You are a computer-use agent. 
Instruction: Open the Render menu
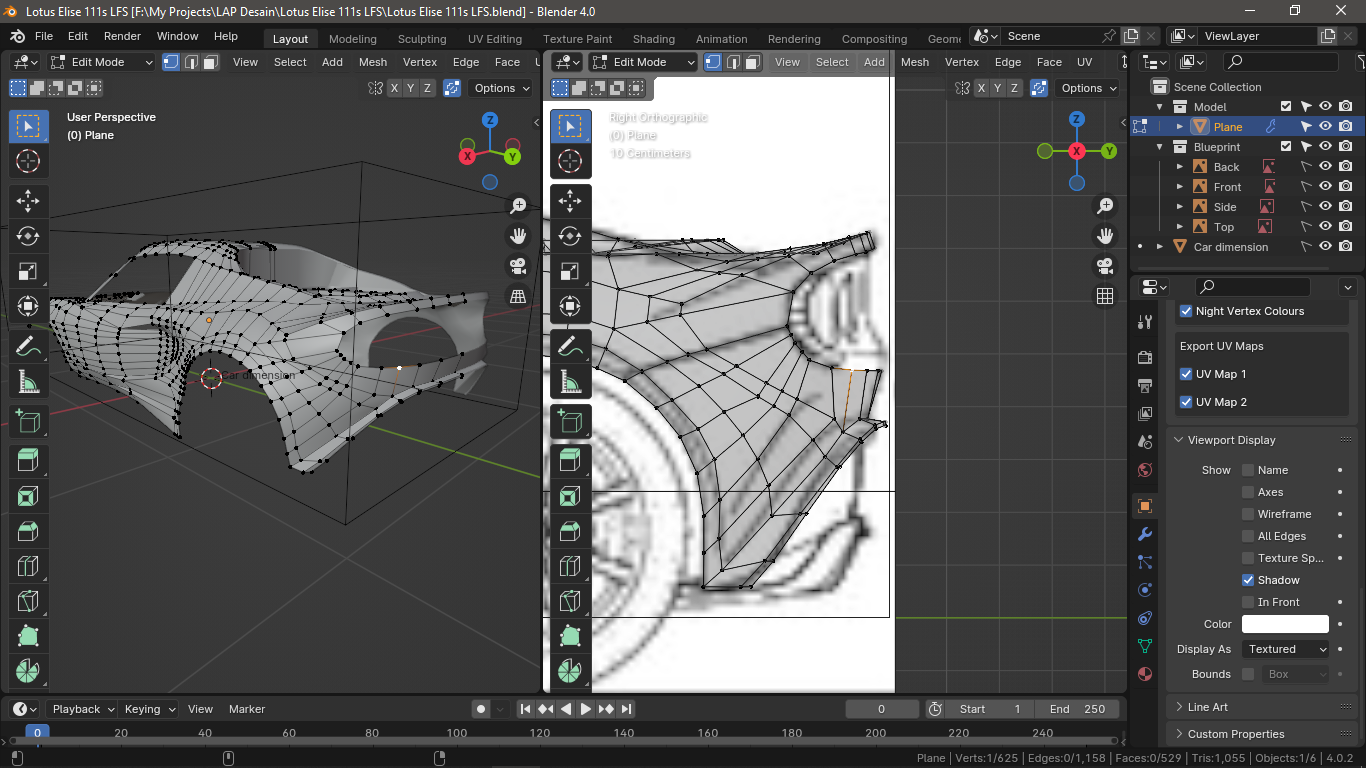point(122,36)
